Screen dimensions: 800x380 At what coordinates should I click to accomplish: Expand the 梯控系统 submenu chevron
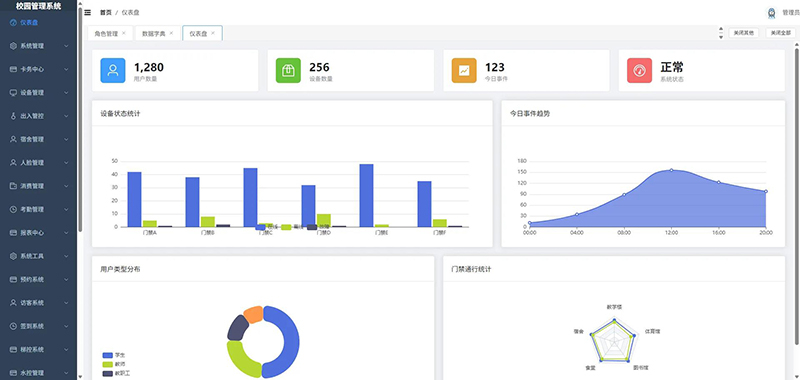(x=66, y=350)
